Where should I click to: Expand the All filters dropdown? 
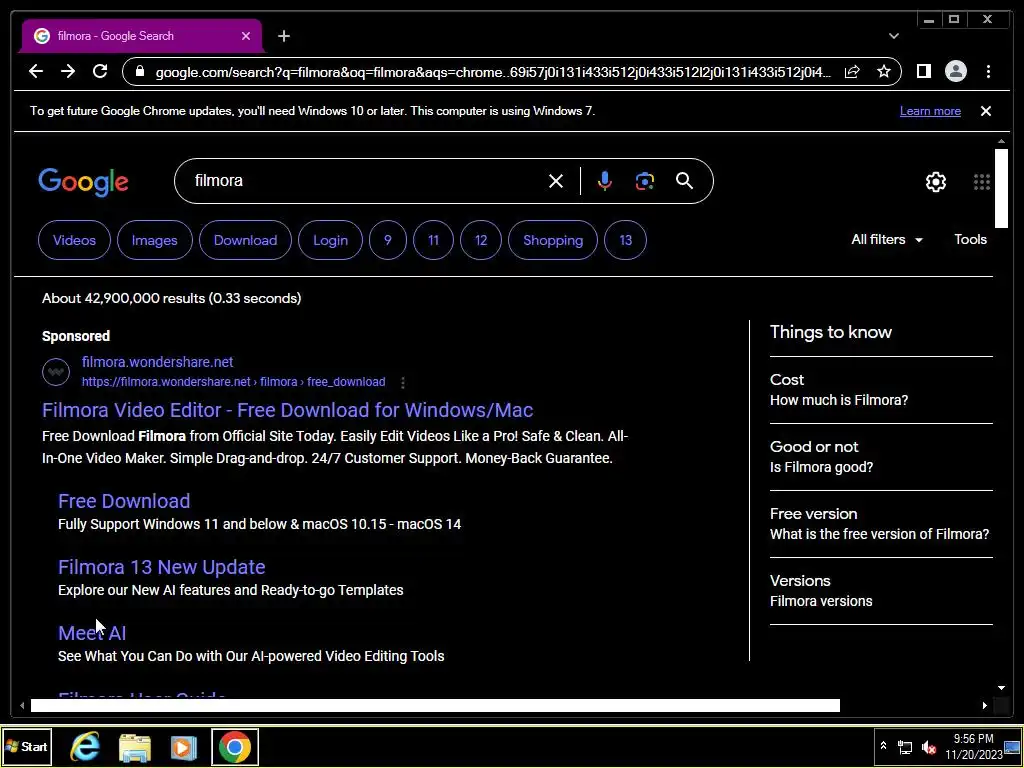tap(887, 240)
